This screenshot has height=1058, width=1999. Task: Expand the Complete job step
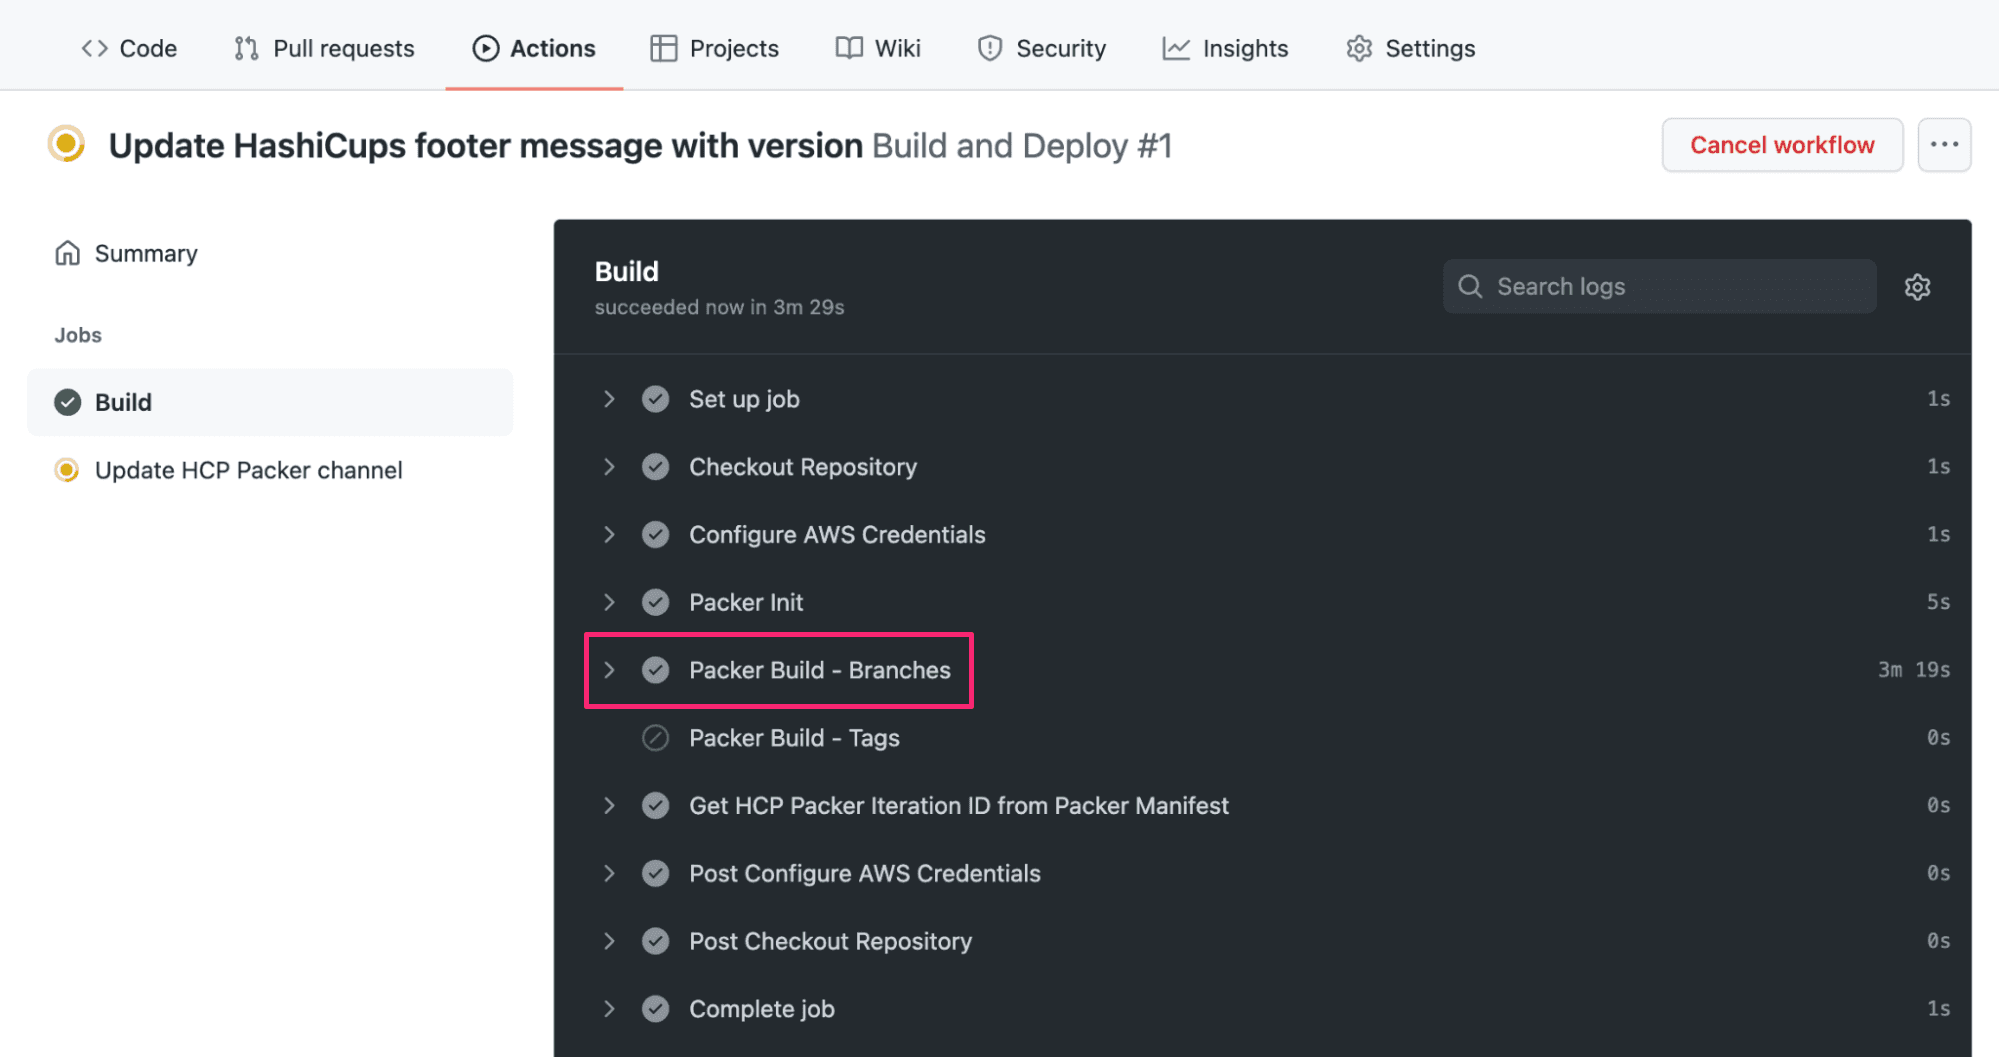click(x=609, y=1009)
